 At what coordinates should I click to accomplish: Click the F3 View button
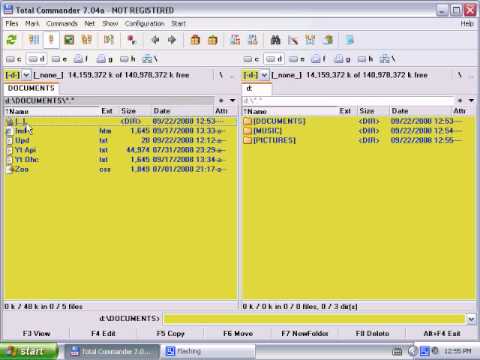click(36, 333)
